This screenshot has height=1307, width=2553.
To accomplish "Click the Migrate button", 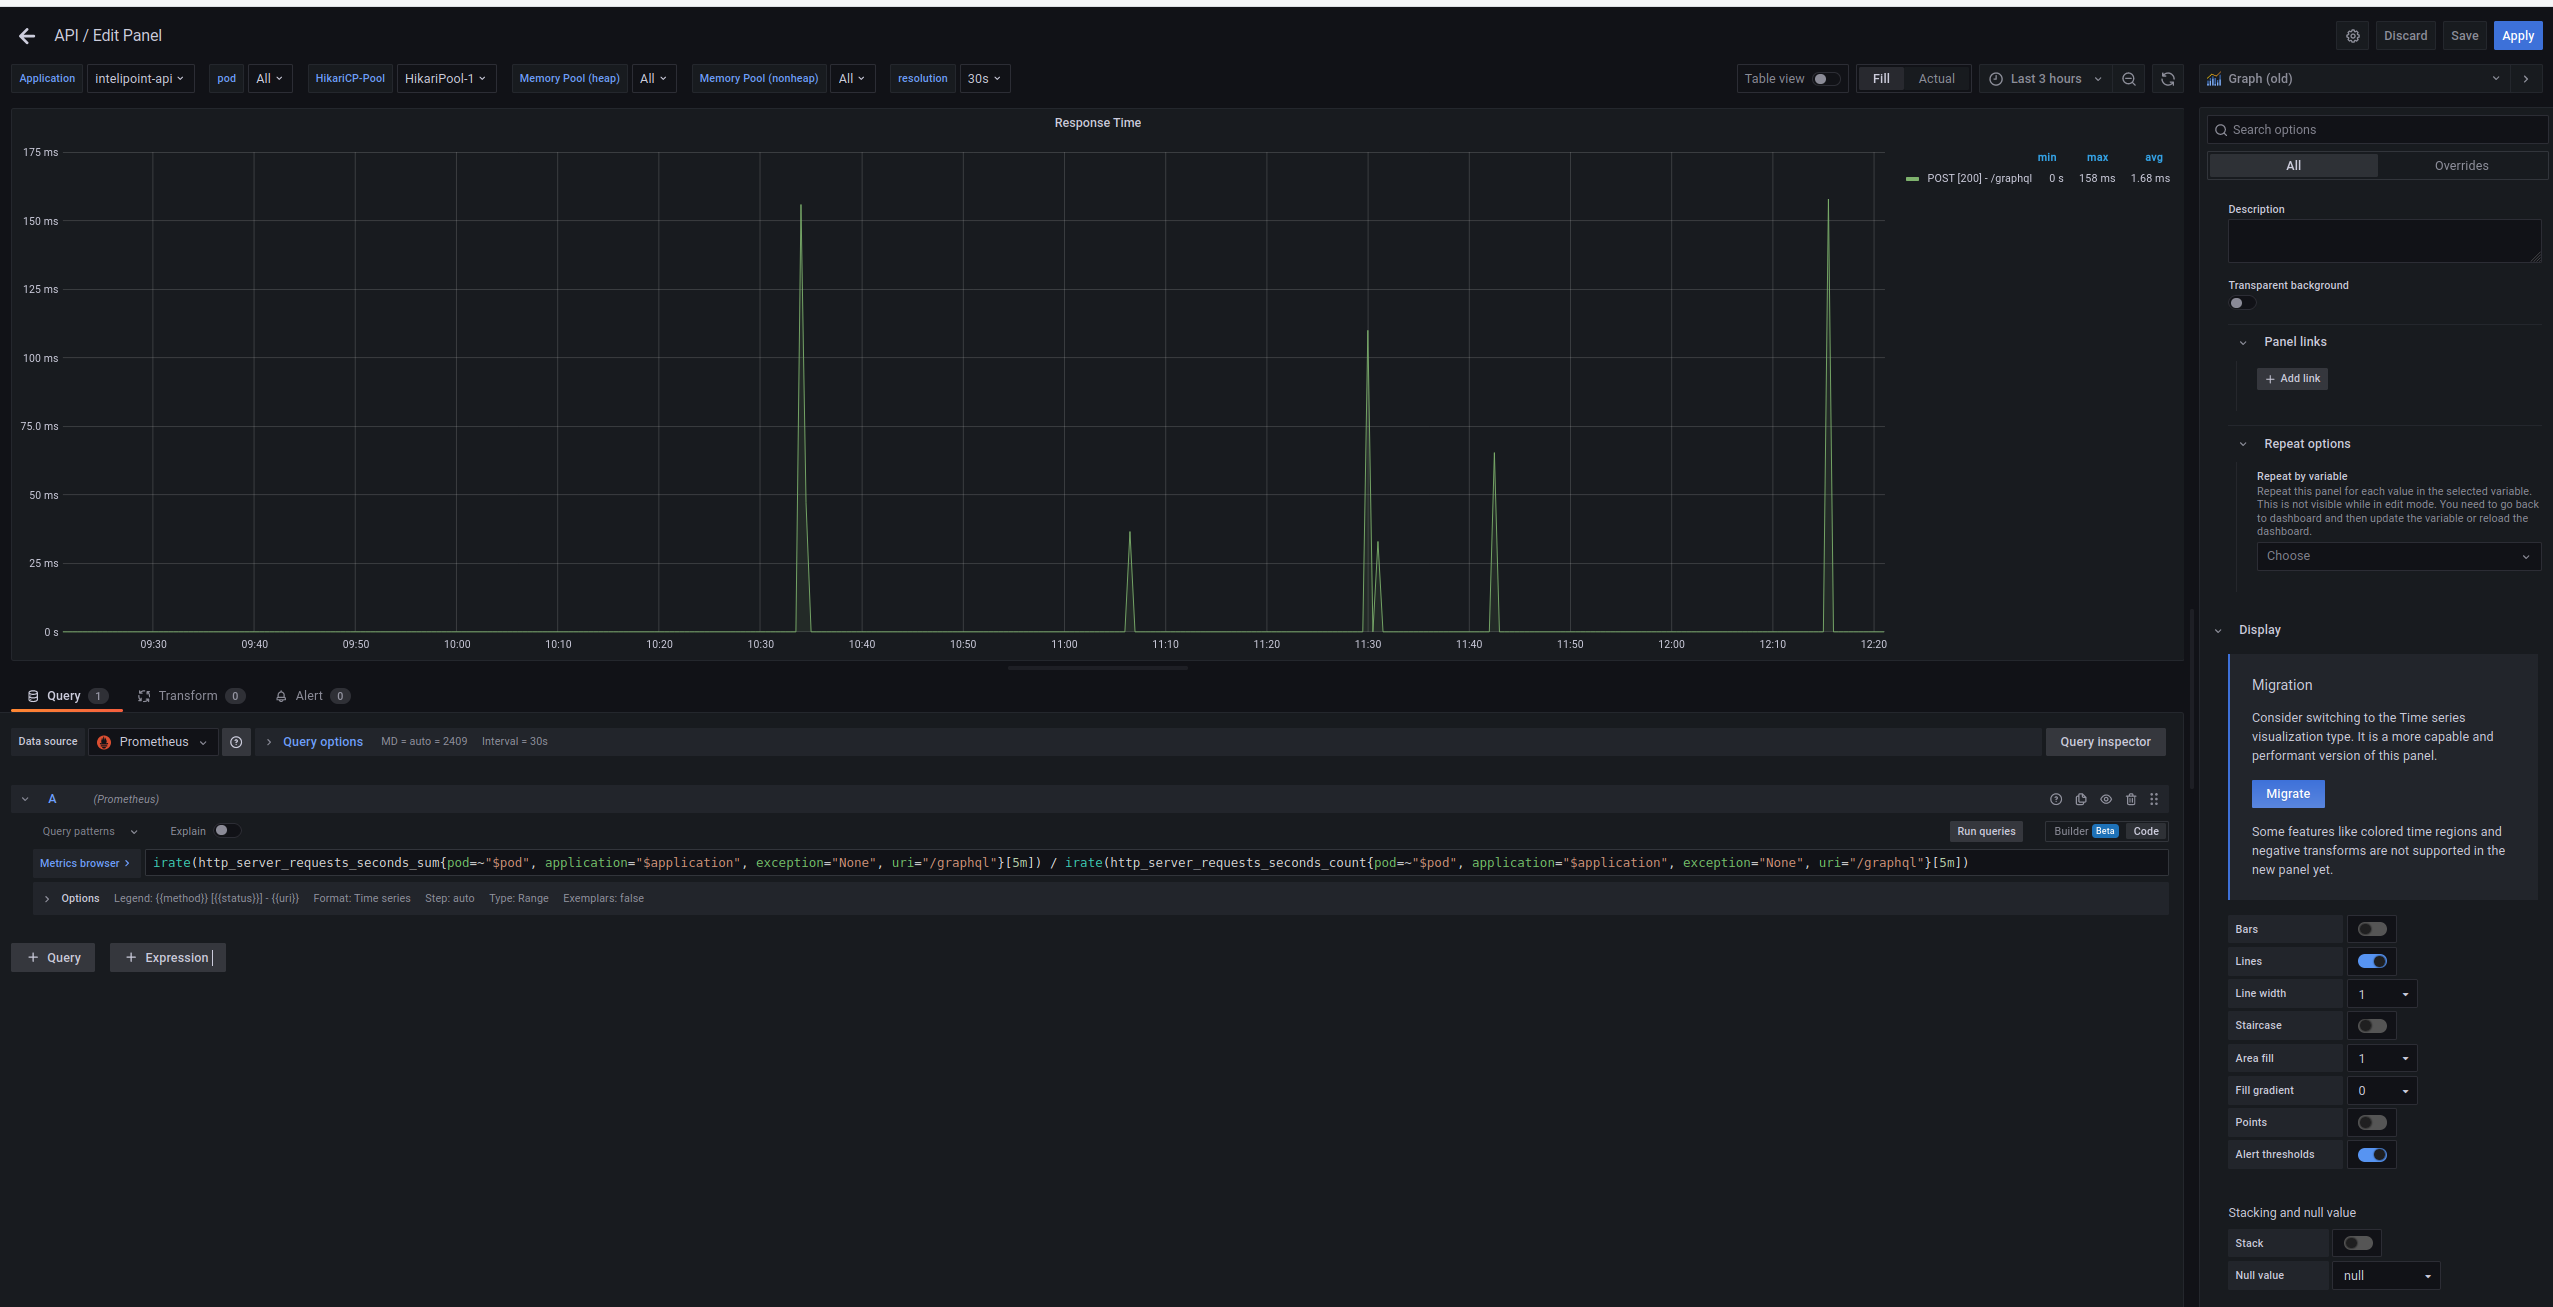I will click(2288, 793).
